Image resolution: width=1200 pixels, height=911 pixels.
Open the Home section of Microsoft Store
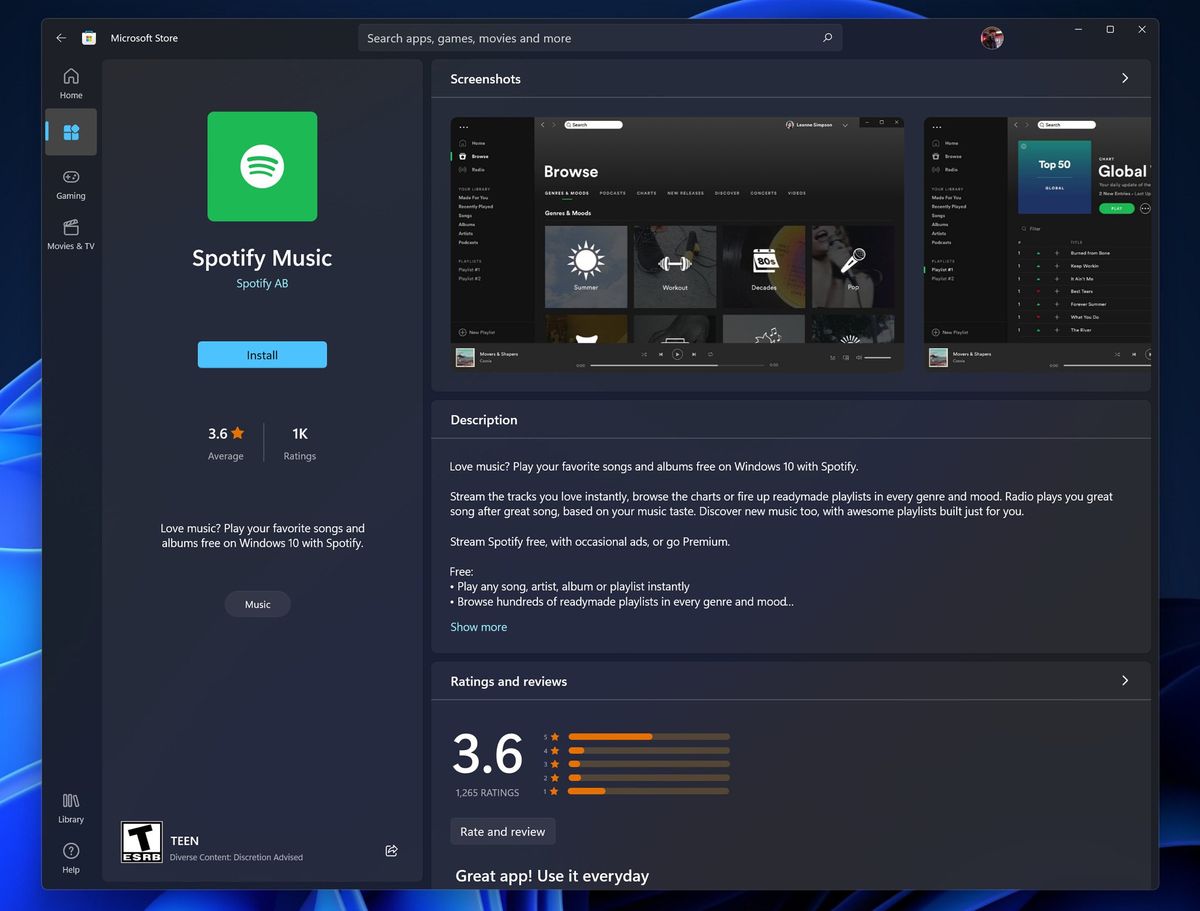70,82
